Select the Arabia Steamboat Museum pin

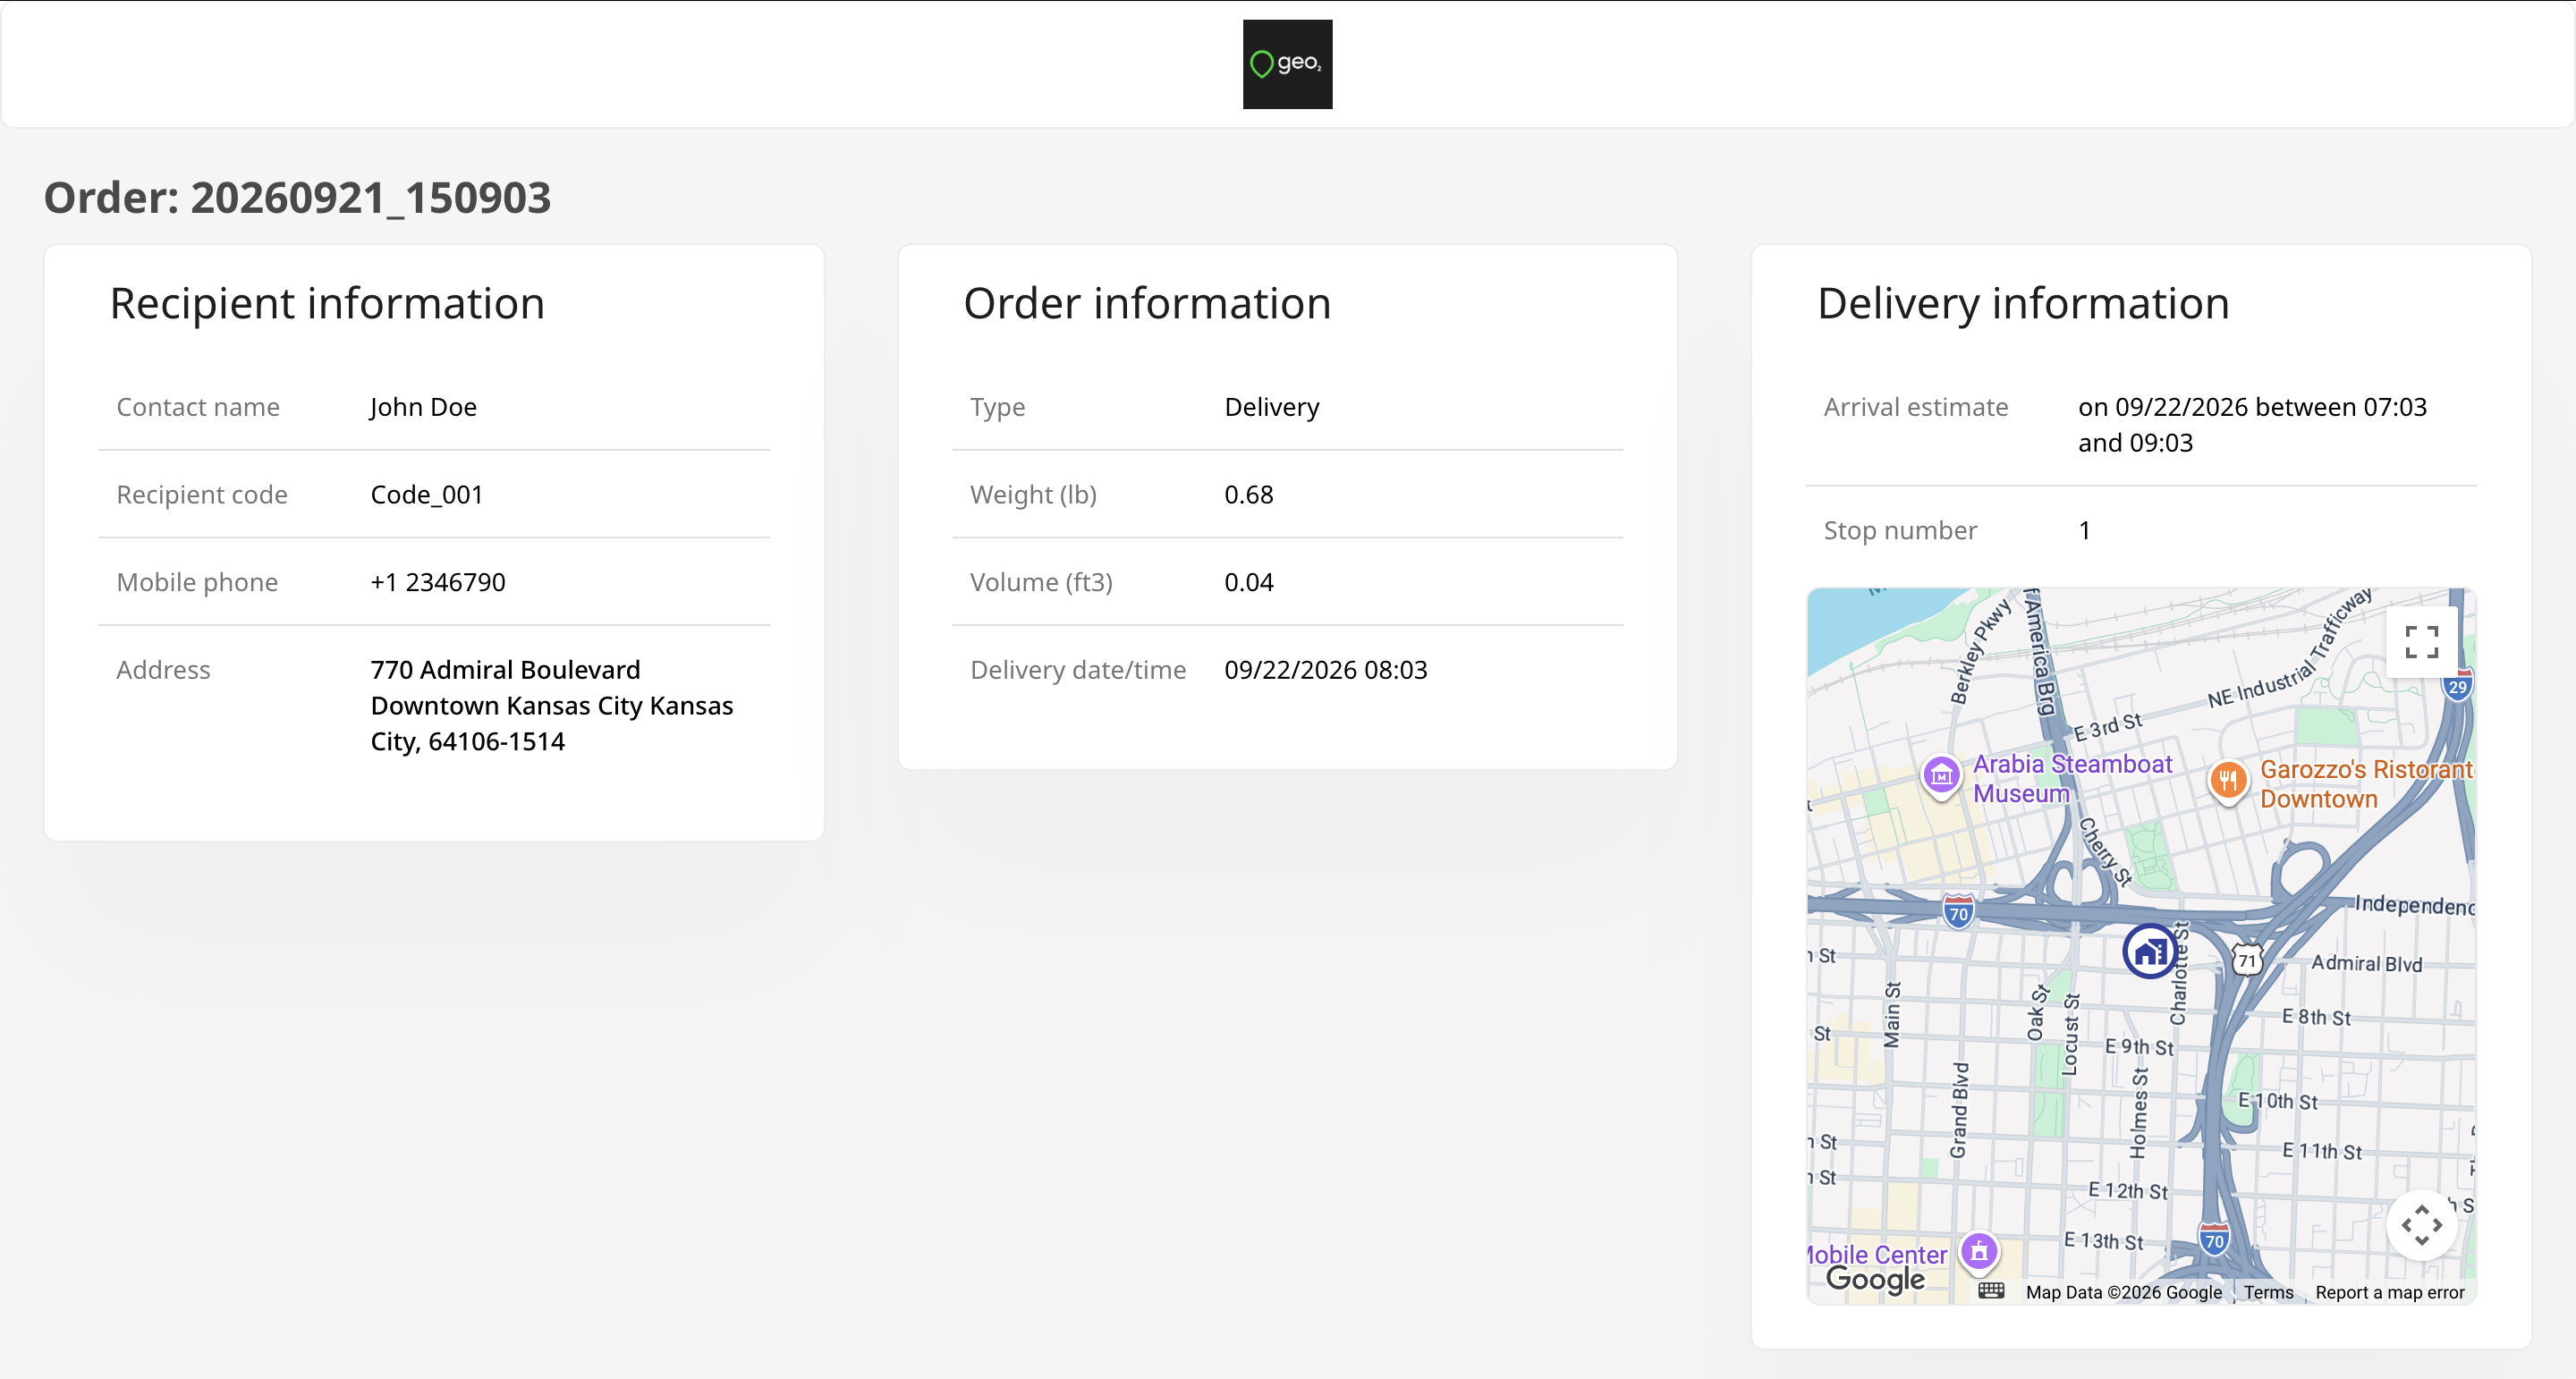pyautogui.click(x=1941, y=776)
